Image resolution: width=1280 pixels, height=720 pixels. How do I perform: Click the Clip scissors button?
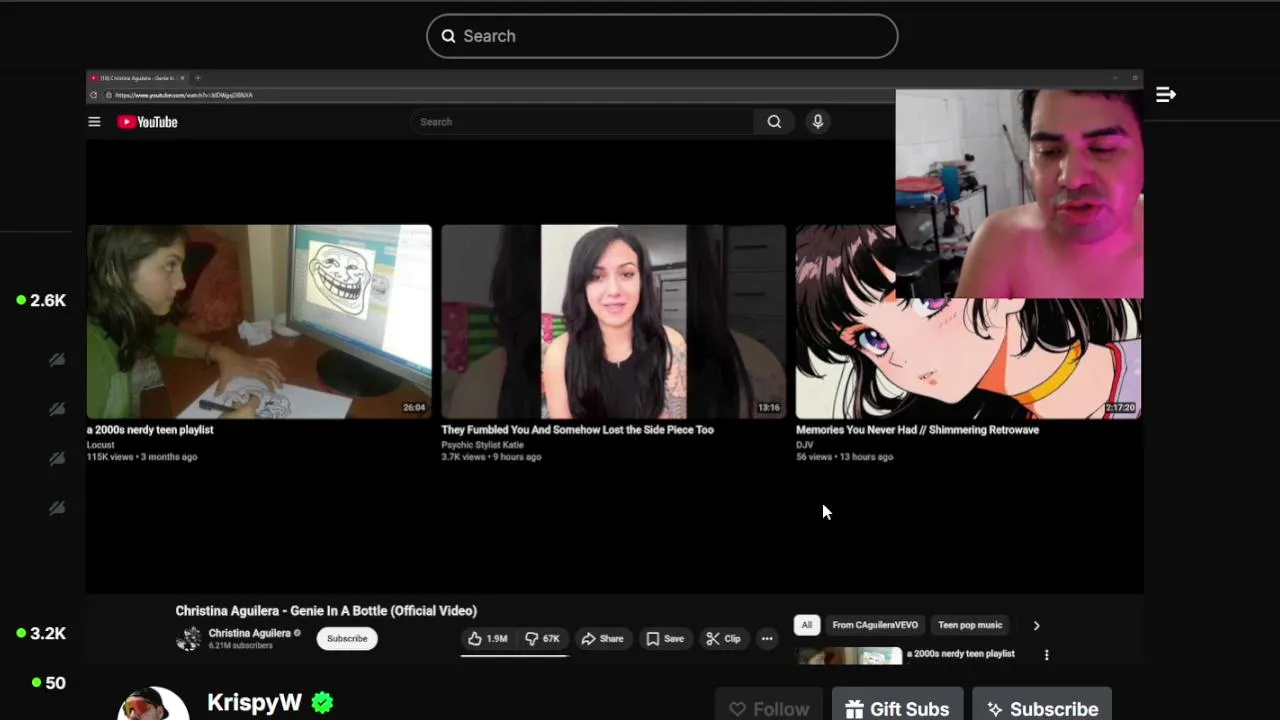723,639
